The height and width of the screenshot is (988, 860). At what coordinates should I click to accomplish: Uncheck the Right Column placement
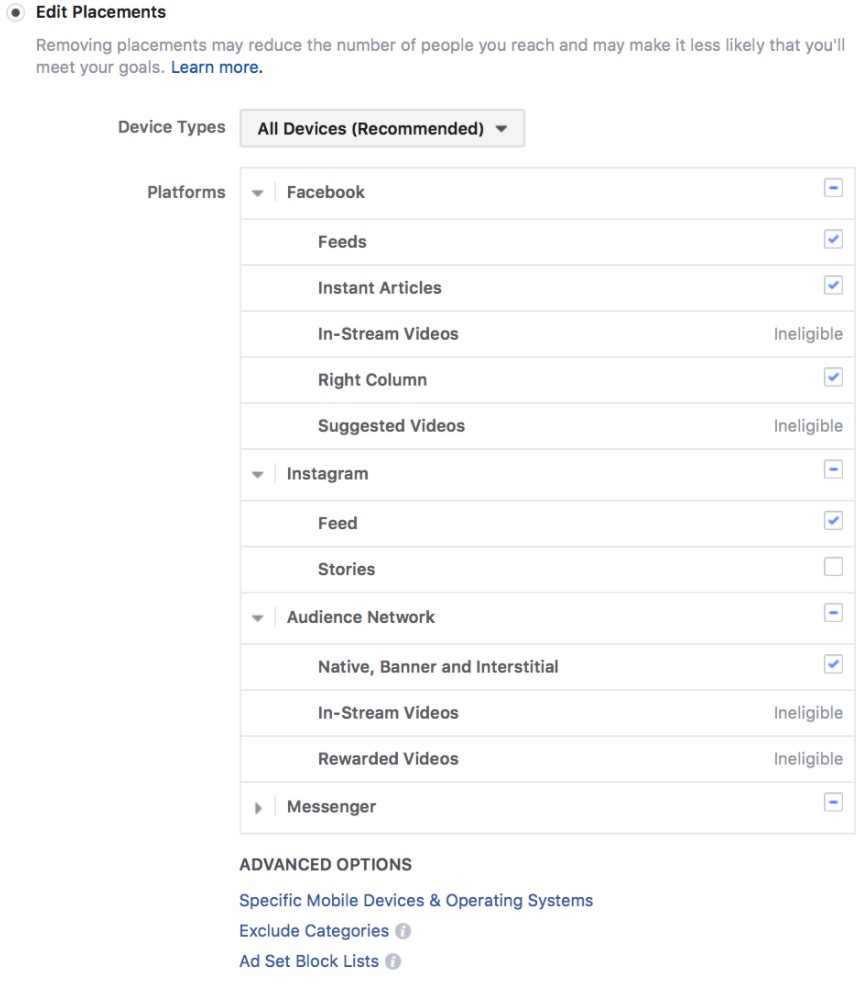click(833, 377)
